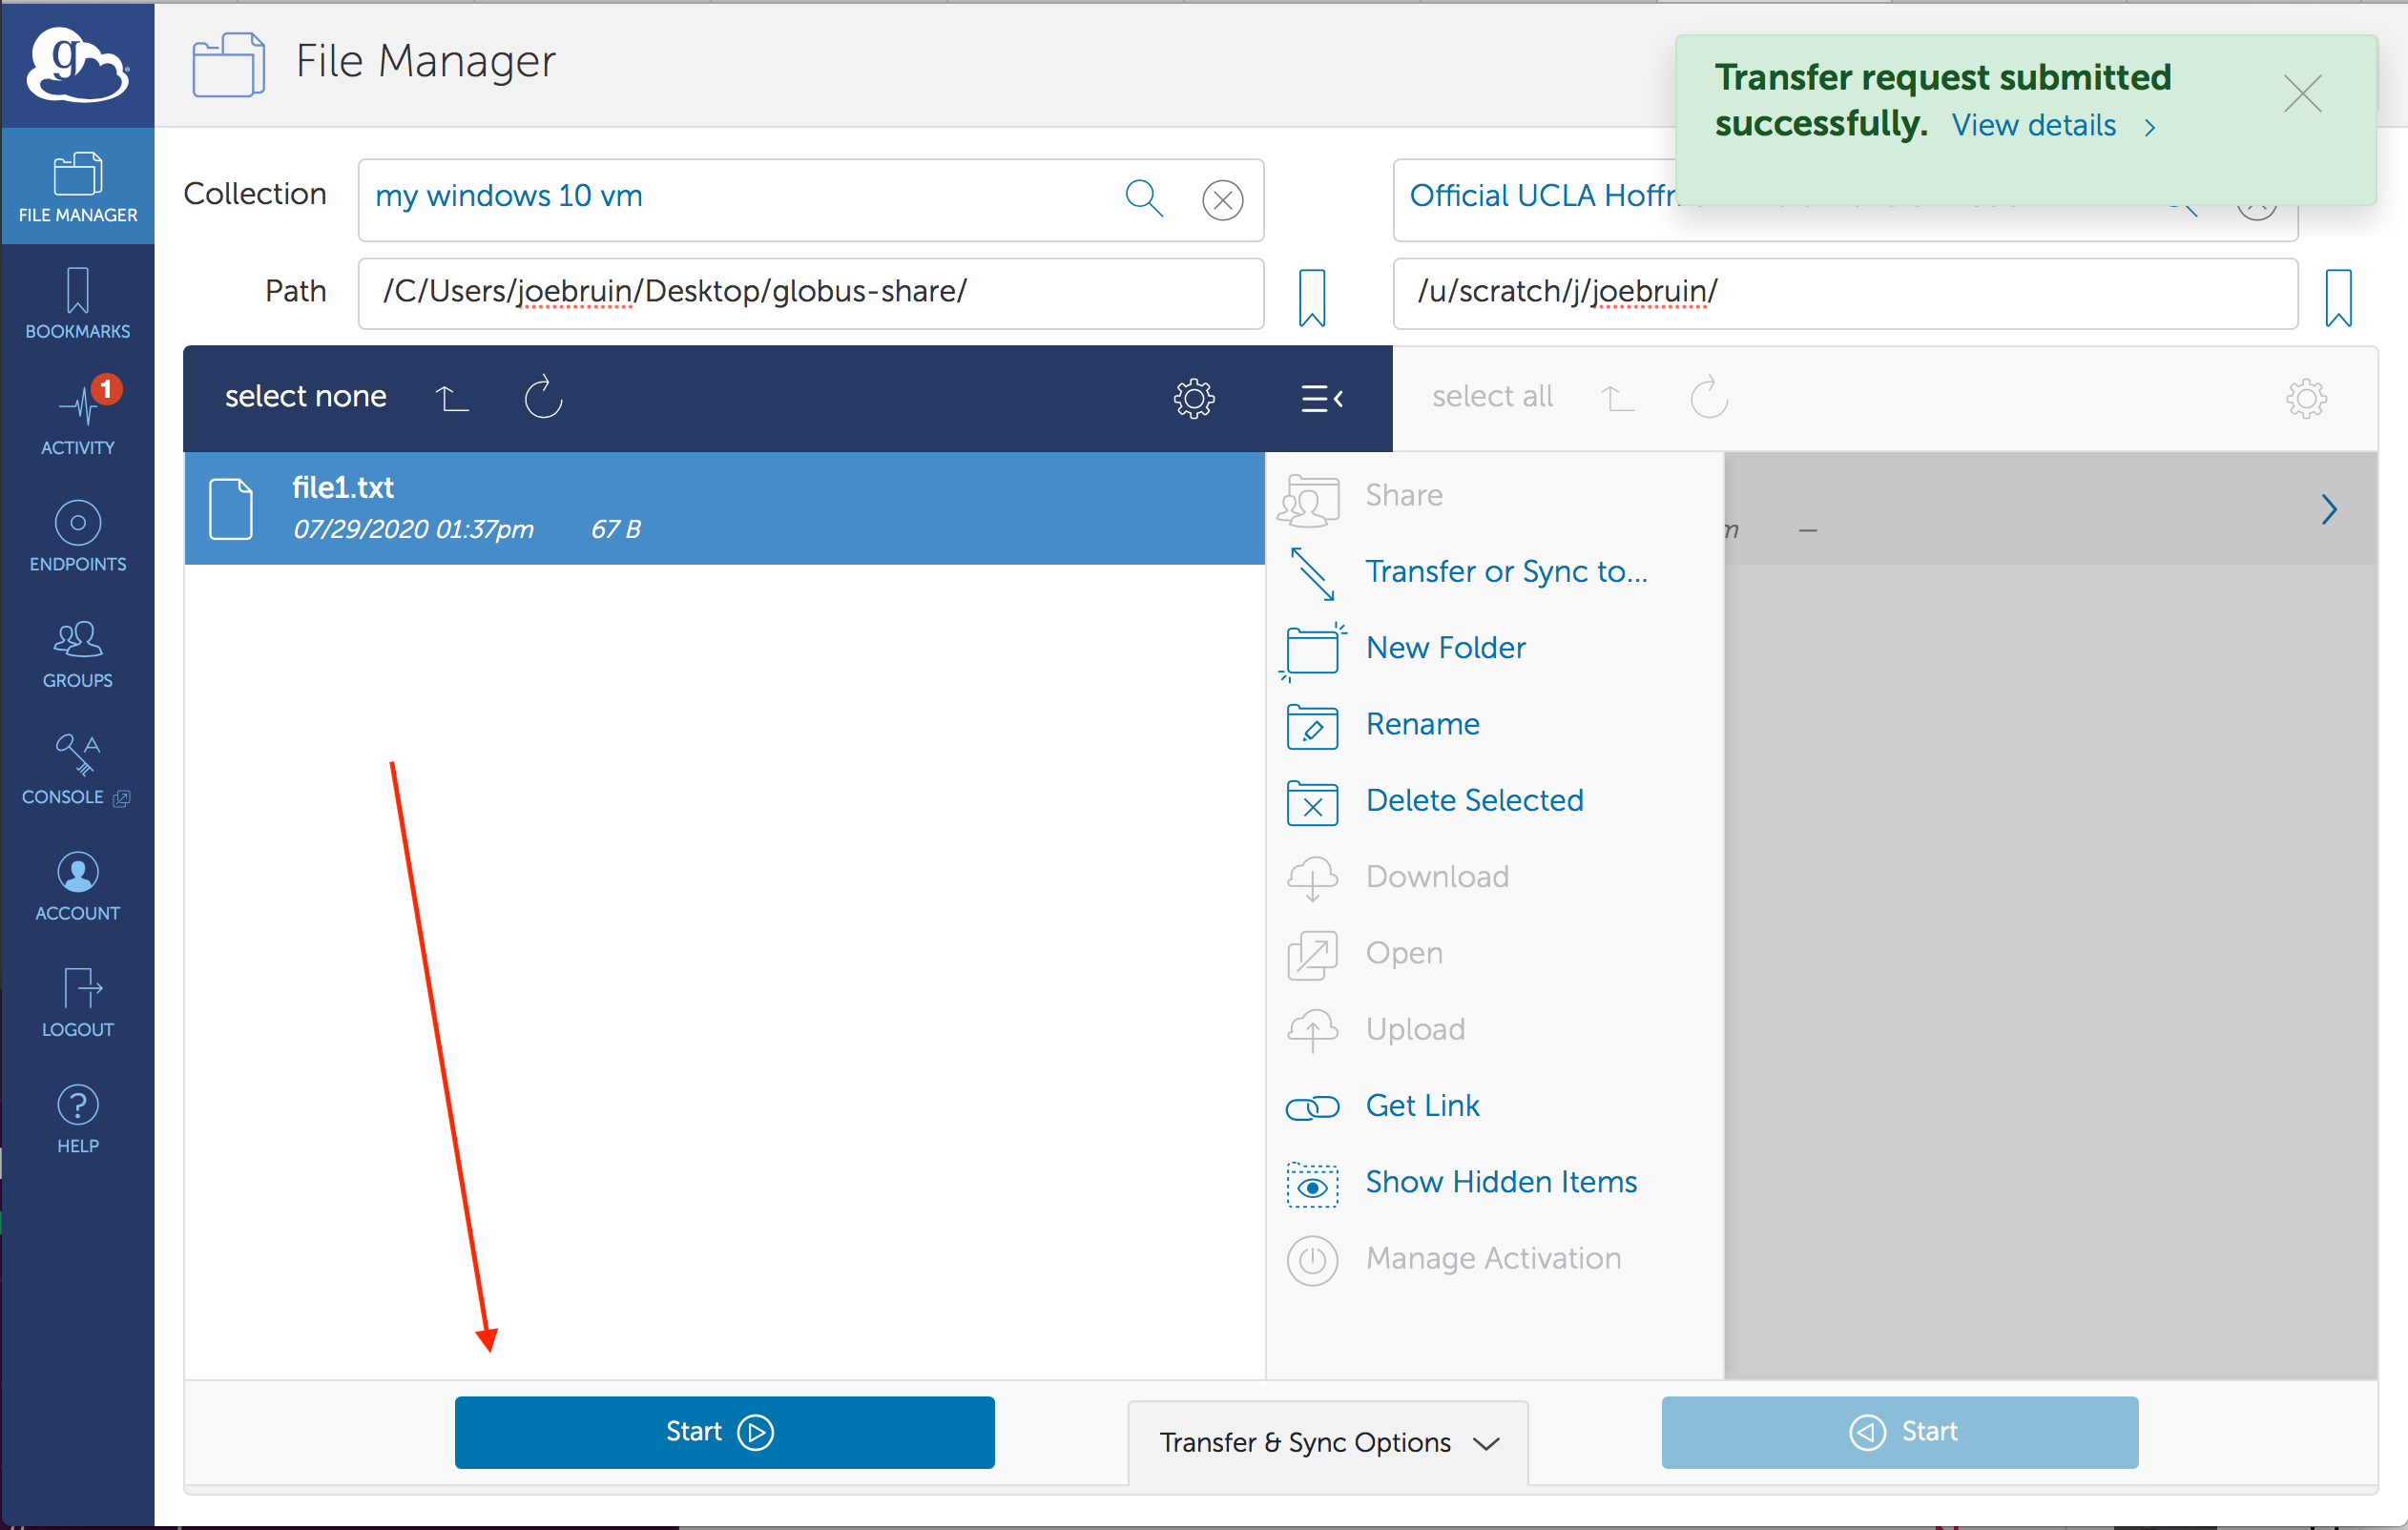
Task: Go to Endpoints
Action: click(77, 536)
